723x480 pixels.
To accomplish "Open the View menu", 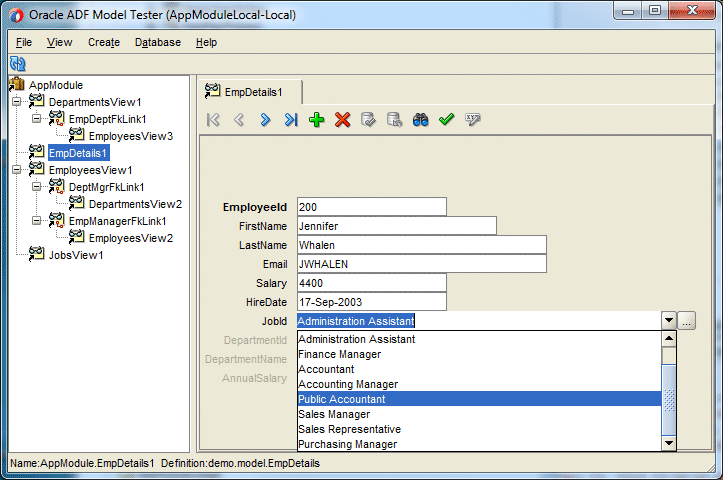I will click(59, 42).
